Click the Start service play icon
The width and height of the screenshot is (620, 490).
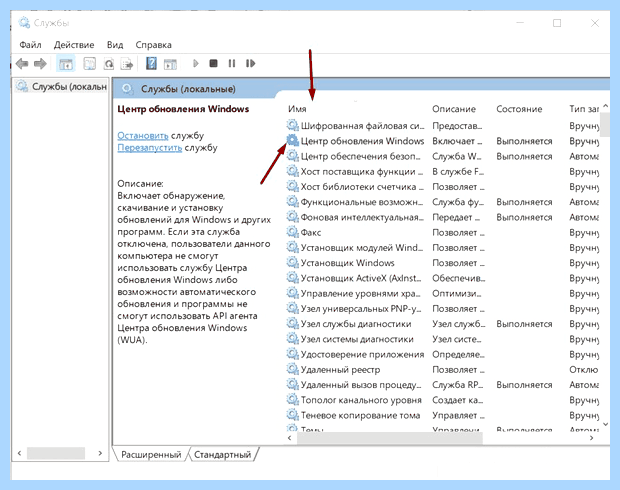pos(195,63)
